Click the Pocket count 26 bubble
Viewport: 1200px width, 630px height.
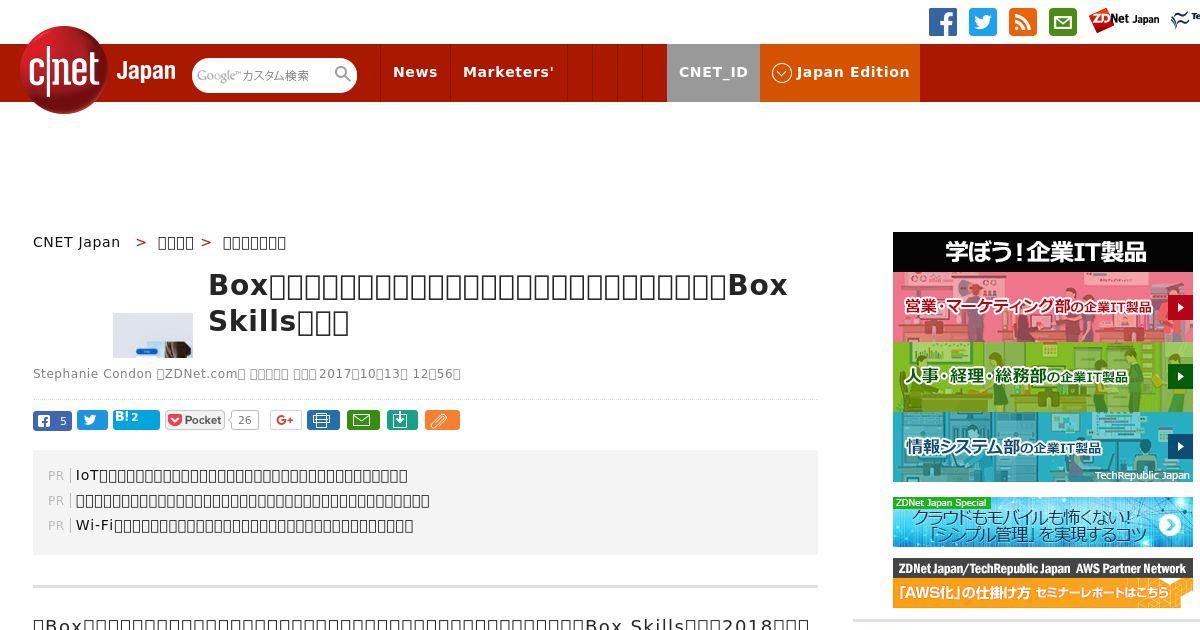[245, 420]
